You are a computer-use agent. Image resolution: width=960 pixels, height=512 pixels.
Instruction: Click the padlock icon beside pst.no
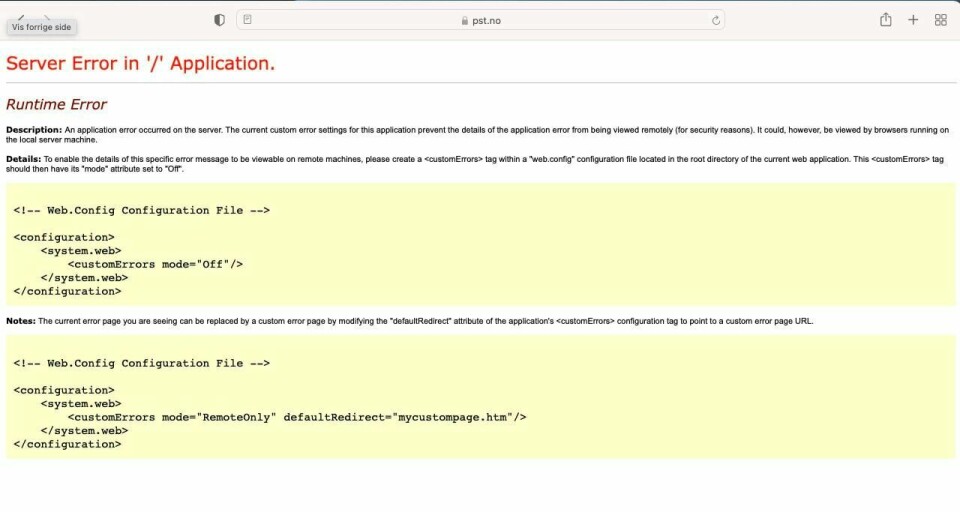[x=464, y=20]
